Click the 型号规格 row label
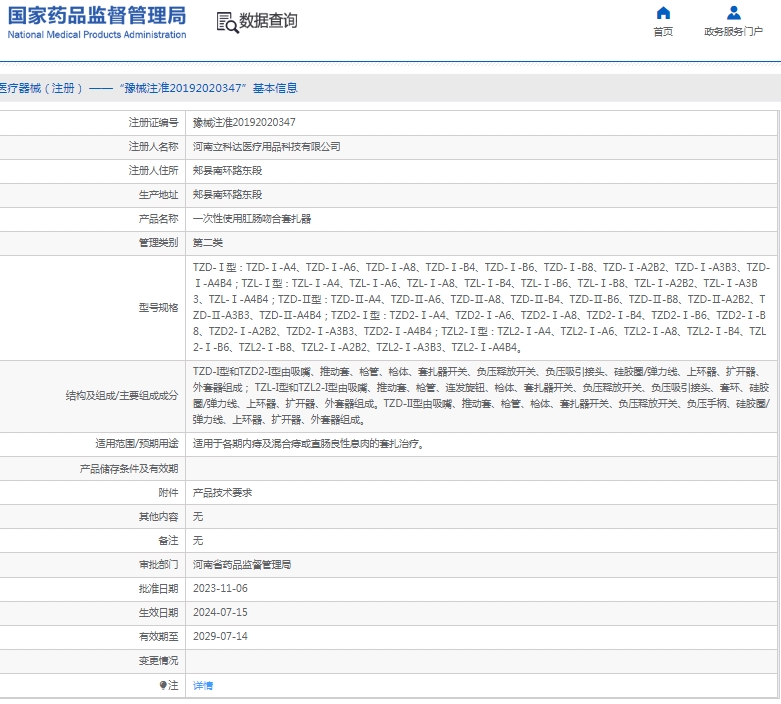The width and height of the screenshot is (781, 704). coord(158,307)
